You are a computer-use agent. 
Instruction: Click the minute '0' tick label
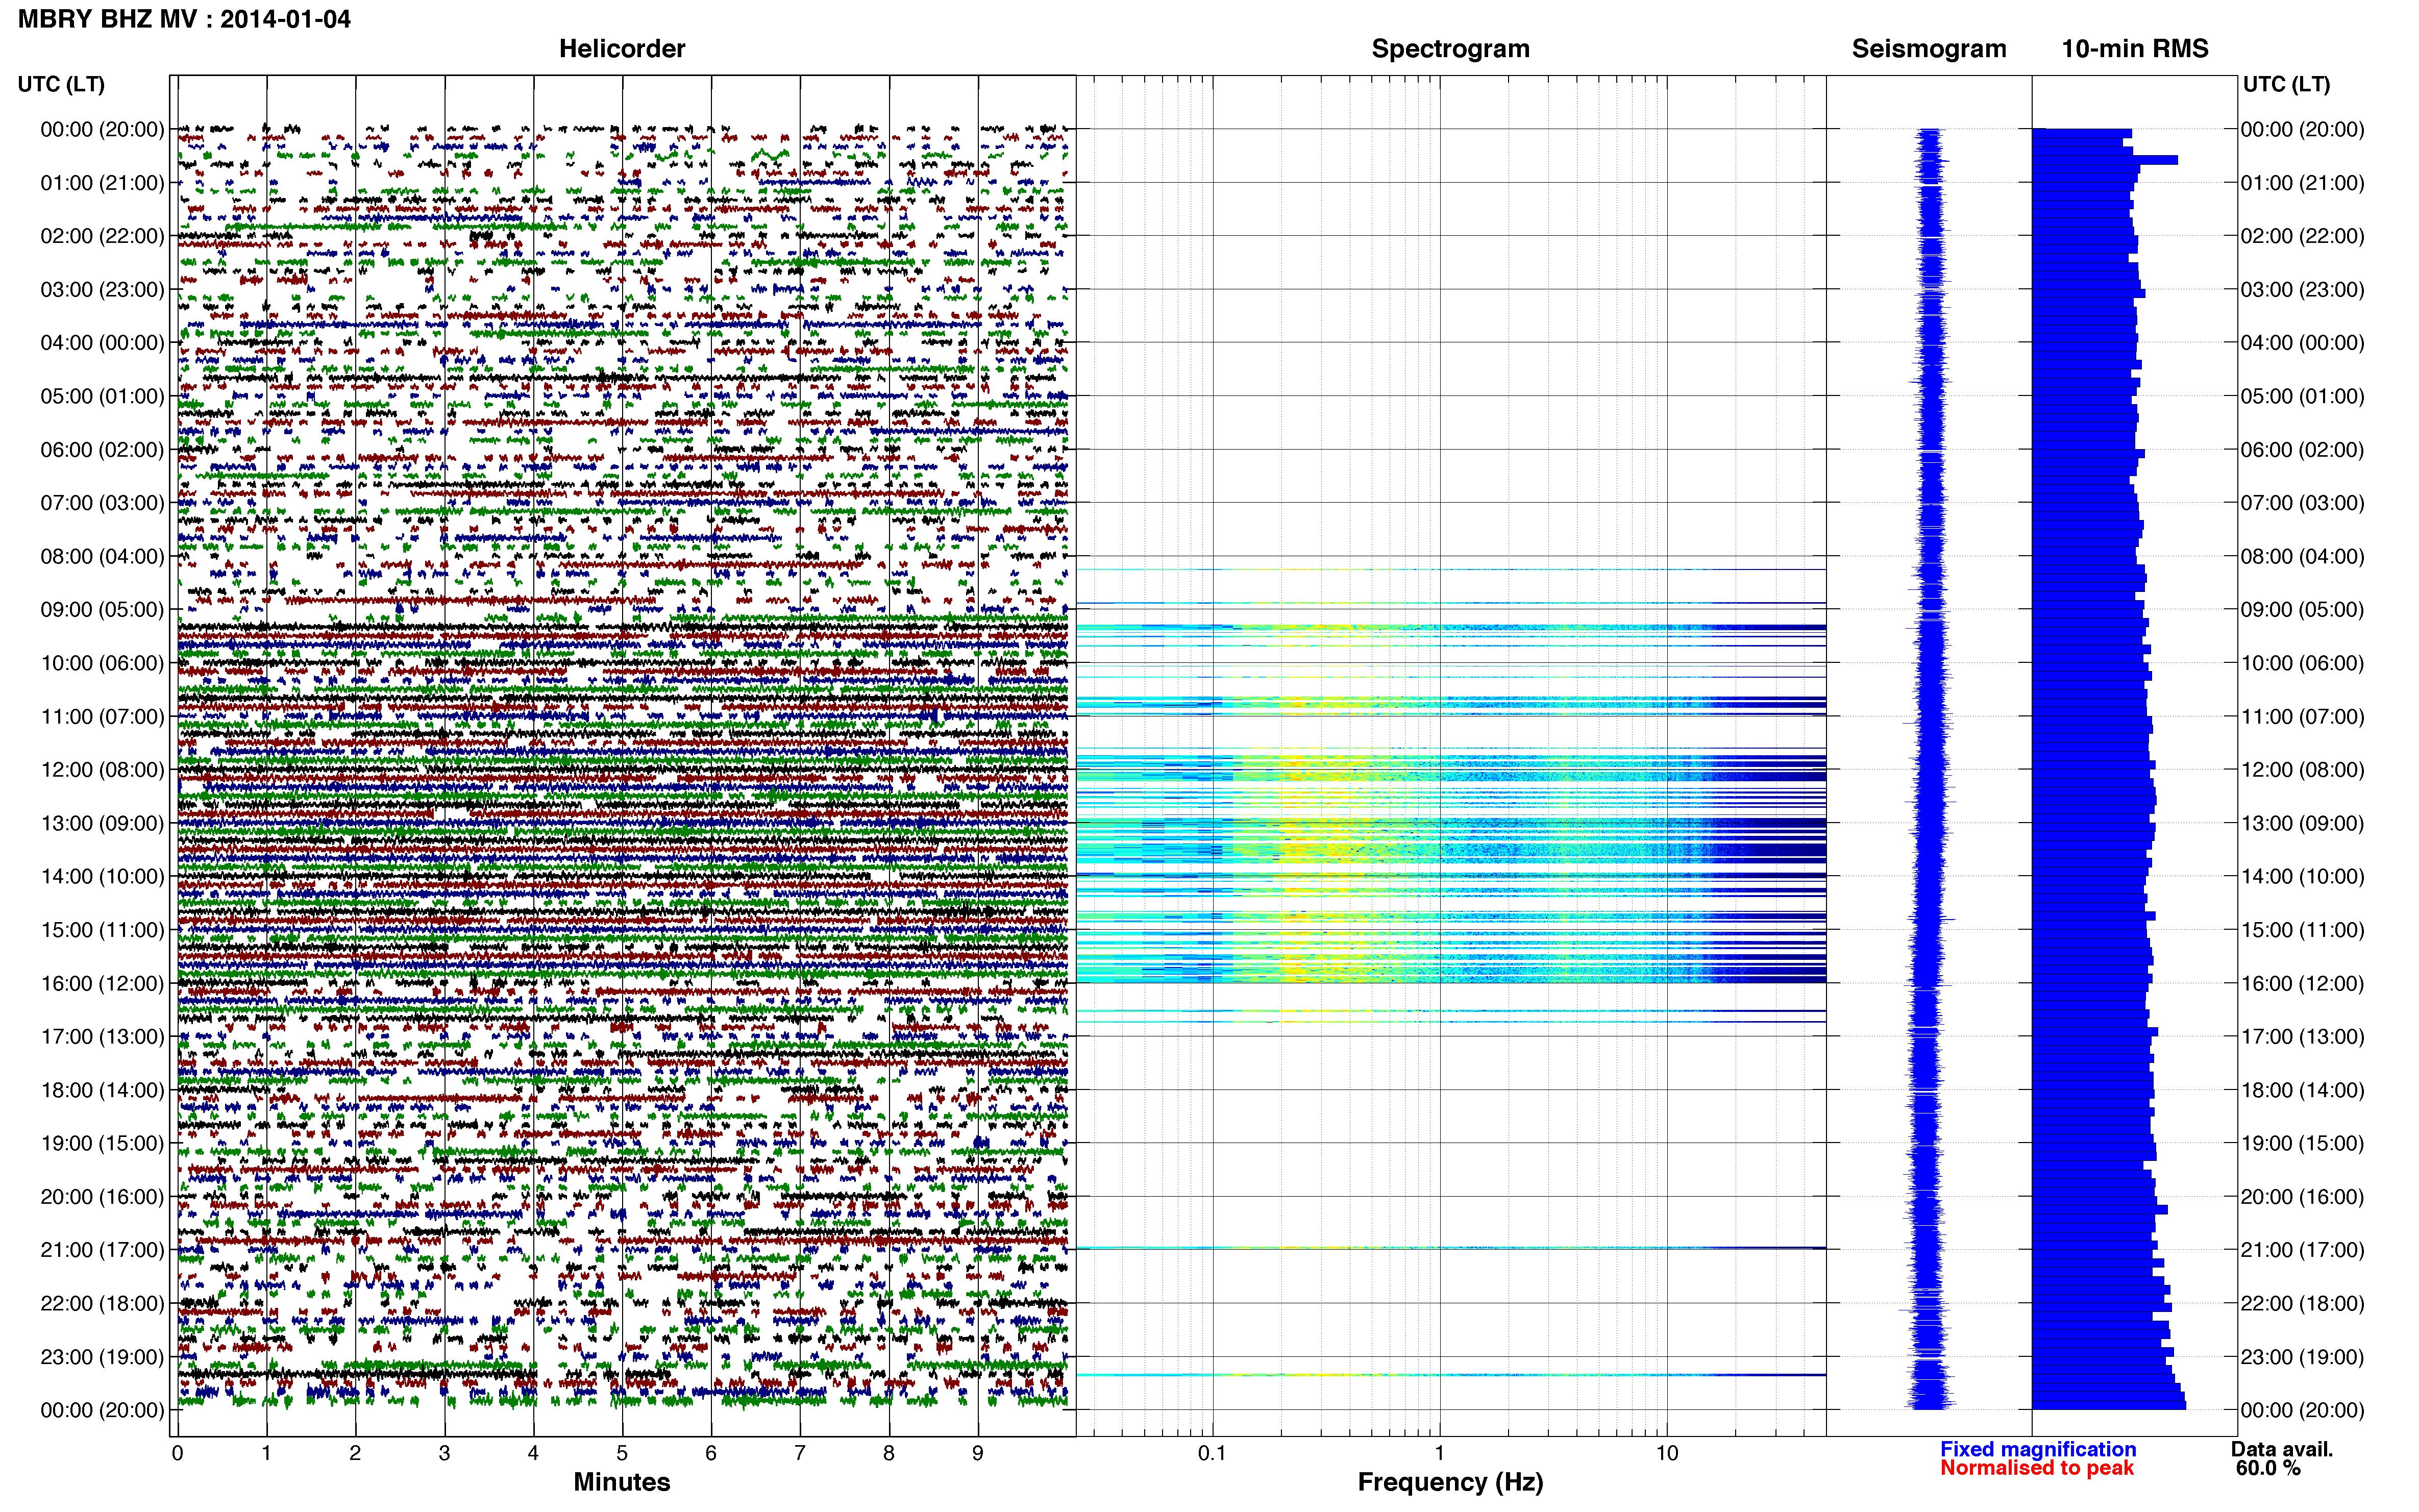pos(177,1453)
